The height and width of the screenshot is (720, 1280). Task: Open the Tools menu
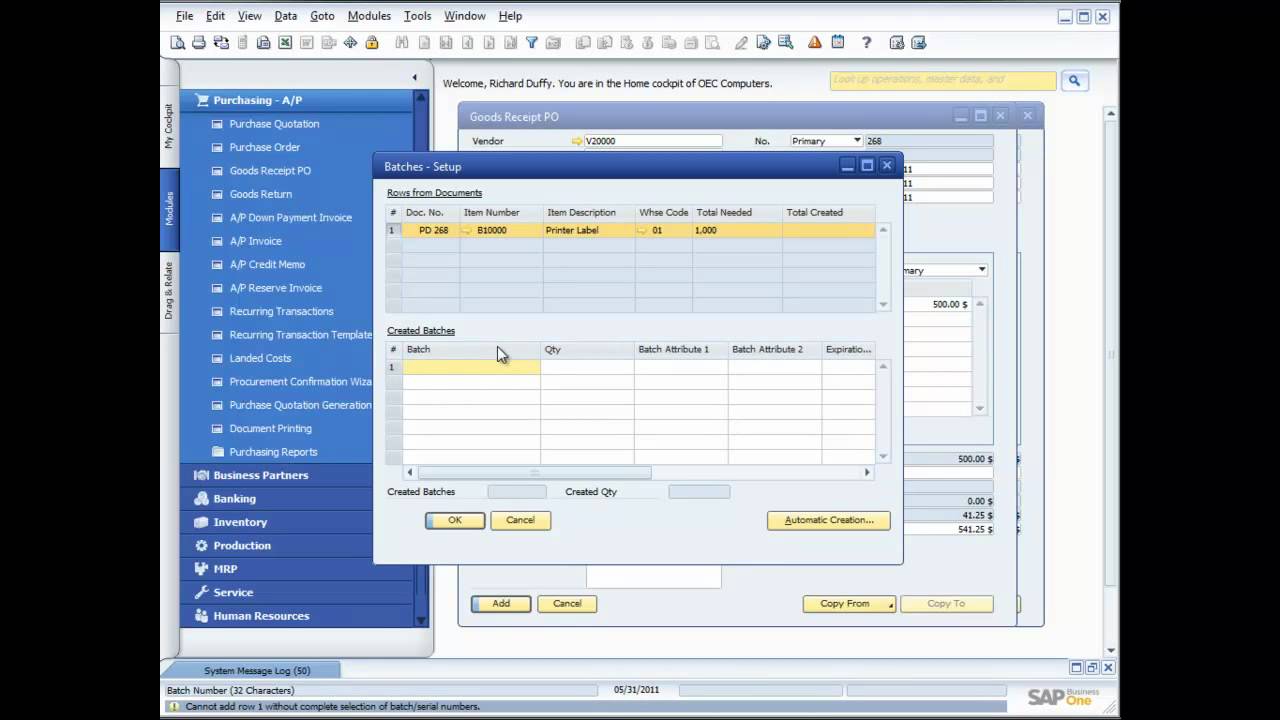(x=417, y=16)
